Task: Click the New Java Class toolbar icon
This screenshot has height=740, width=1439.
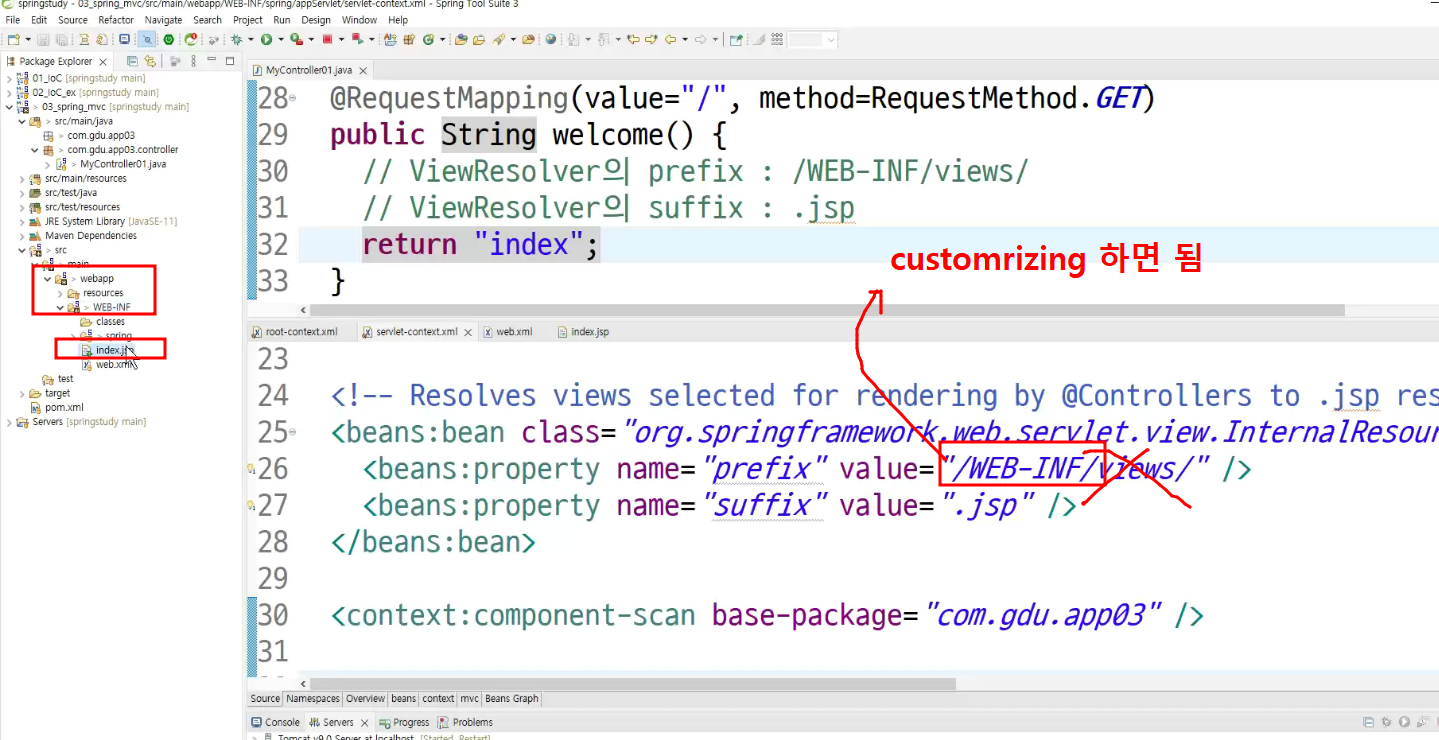Action: (429, 40)
